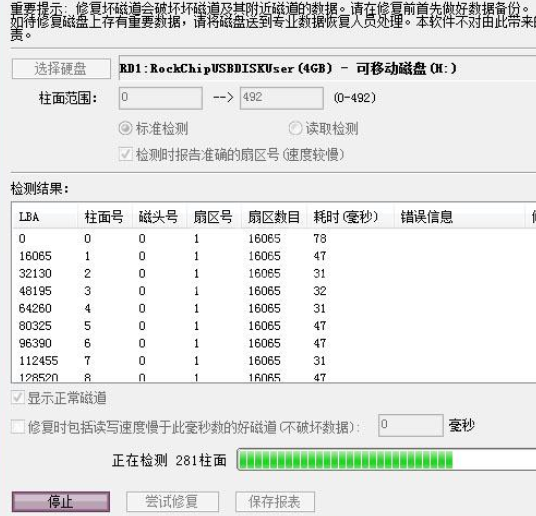Select the row with LBA 32130
Image resolution: width=536 pixels, height=516 pixels.
click(x=273, y=273)
